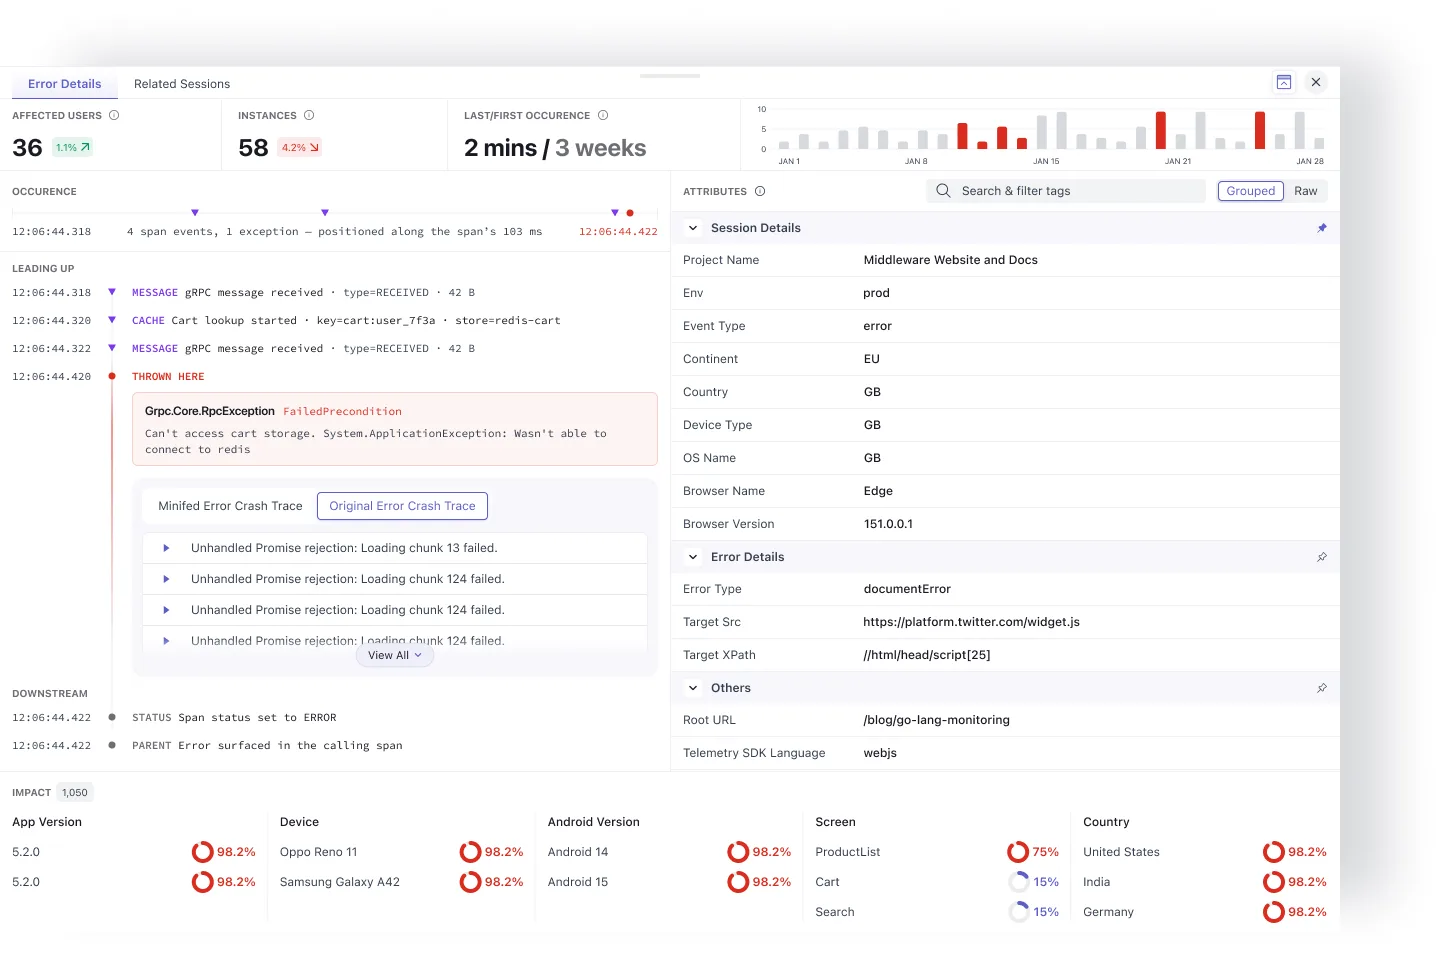Click the 98.2% ring for Android 15
The image size is (1446, 958).
(738, 882)
